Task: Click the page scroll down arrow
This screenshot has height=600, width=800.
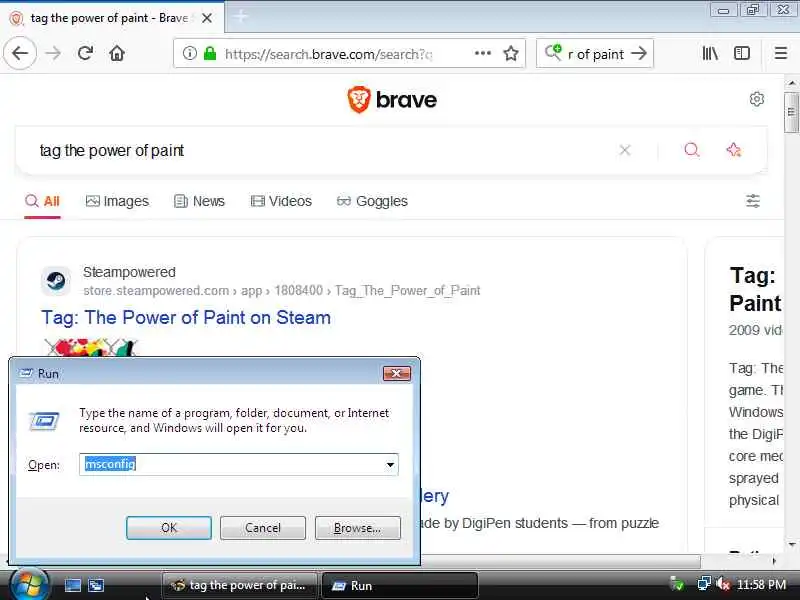Action: (x=791, y=544)
